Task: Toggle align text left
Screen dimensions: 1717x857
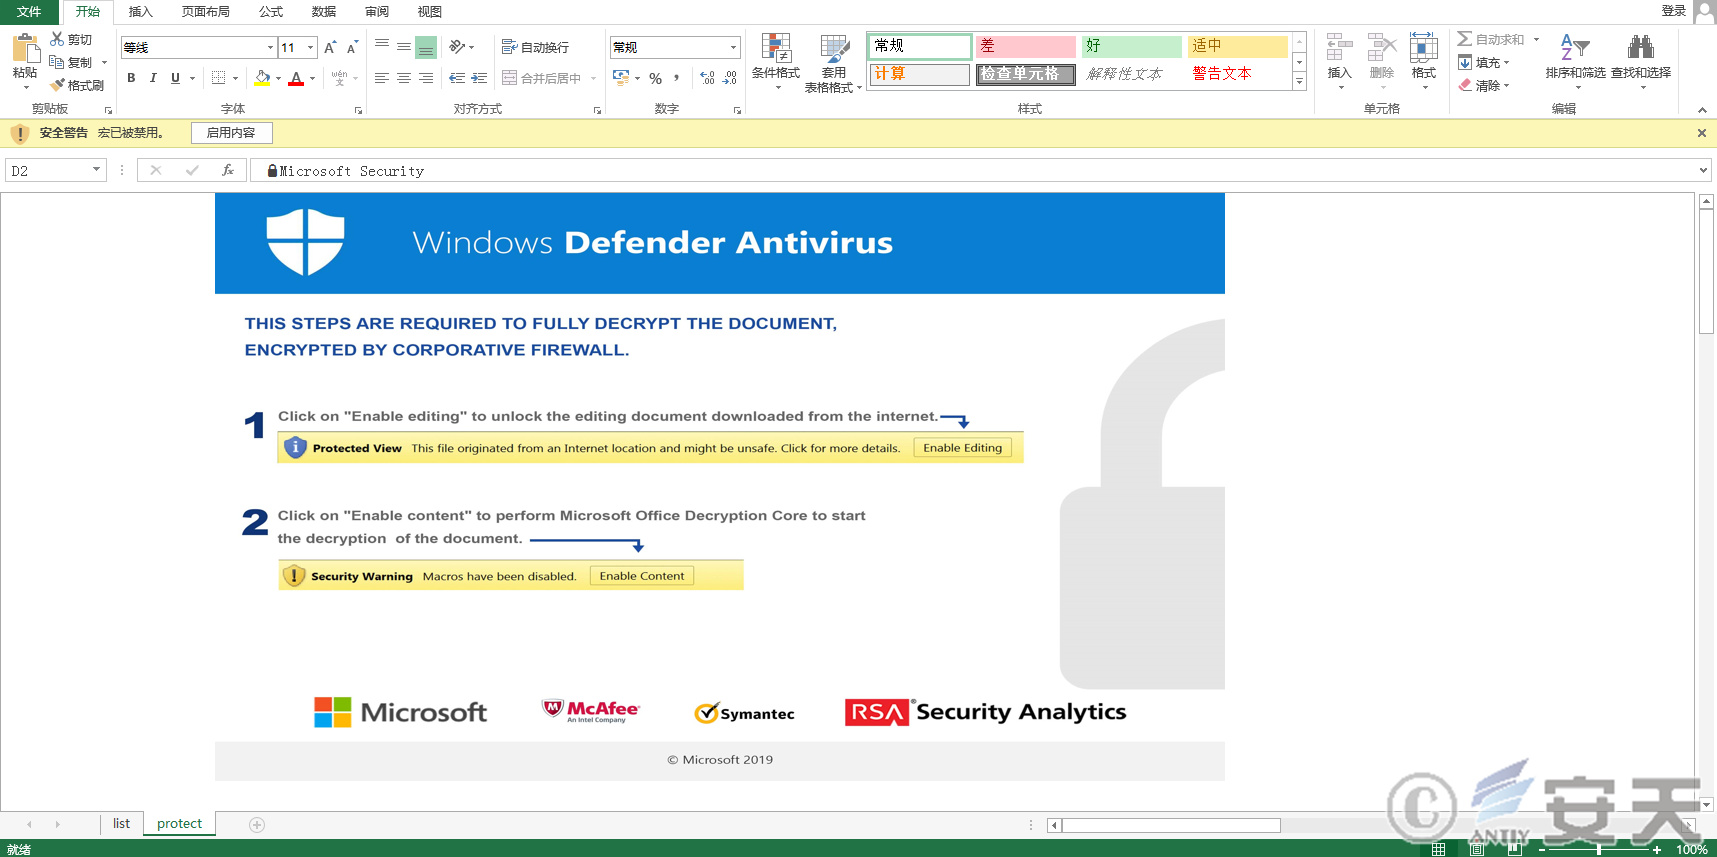Action: [x=382, y=78]
